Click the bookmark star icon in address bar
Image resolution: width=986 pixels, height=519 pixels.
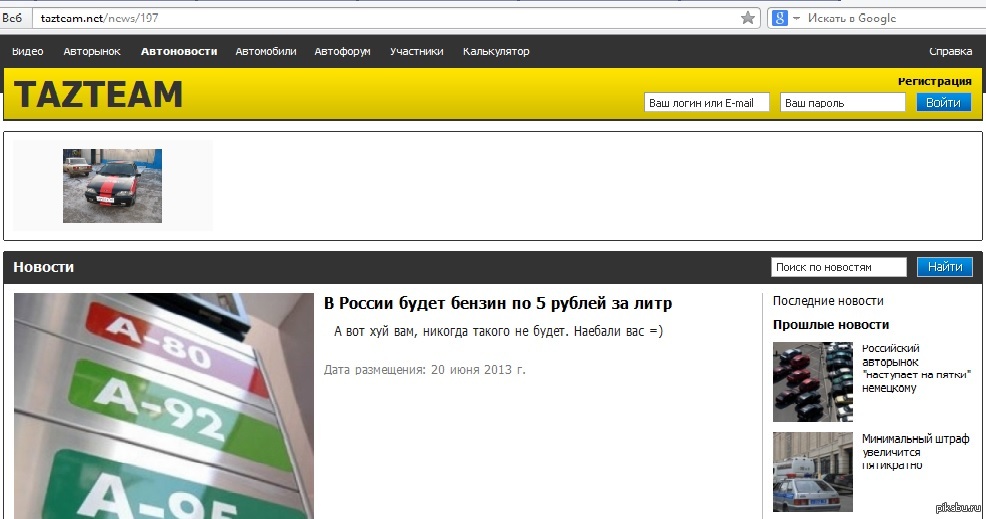[x=747, y=18]
